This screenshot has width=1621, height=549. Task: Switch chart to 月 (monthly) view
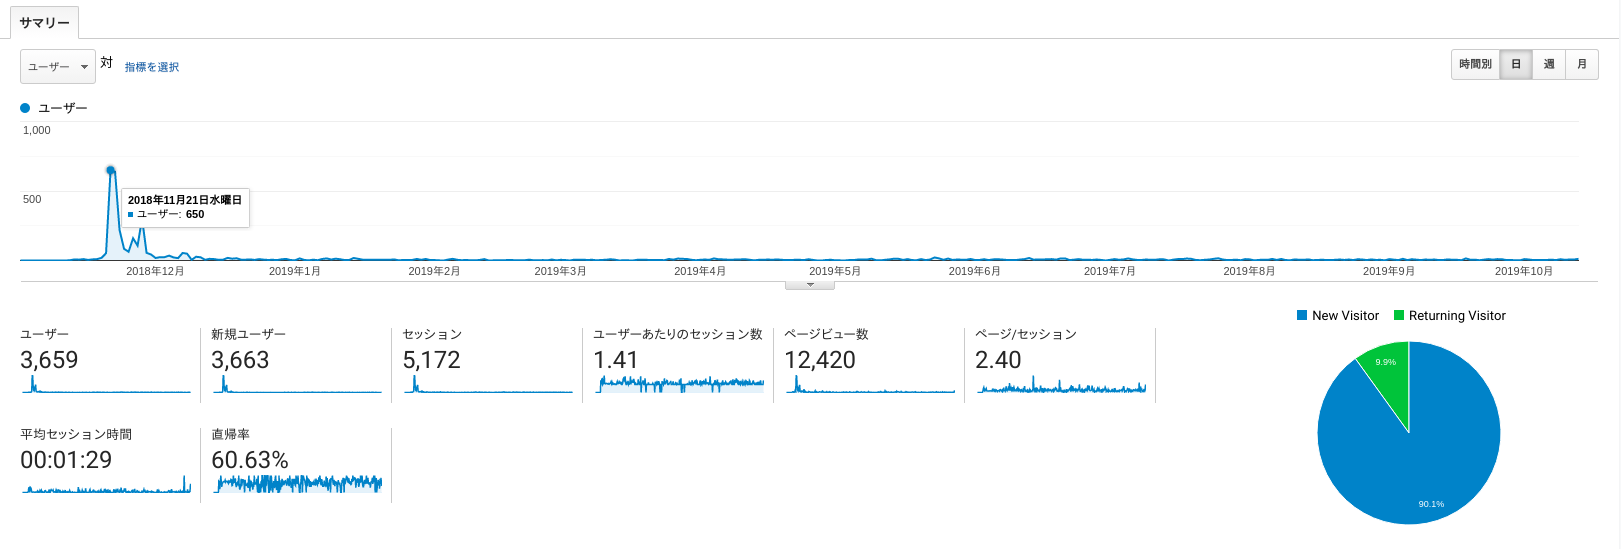(x=1582, y=64)
